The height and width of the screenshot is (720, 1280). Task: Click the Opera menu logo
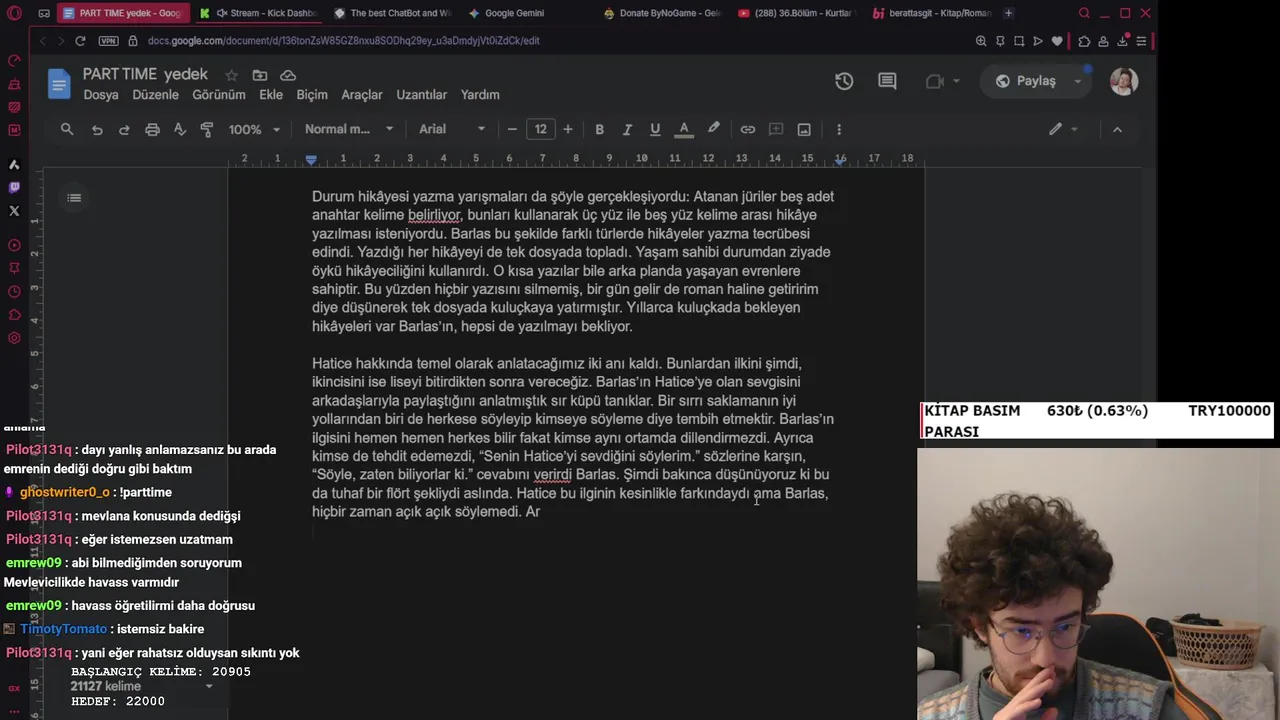14,13
